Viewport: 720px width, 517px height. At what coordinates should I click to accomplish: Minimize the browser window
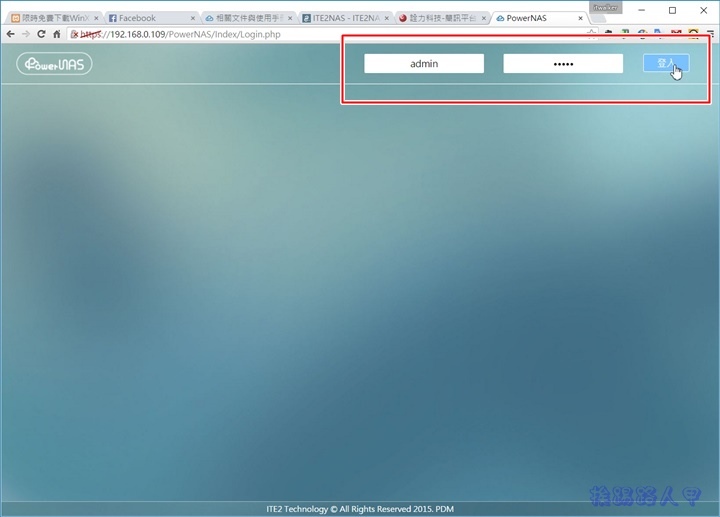click(641, 10)
